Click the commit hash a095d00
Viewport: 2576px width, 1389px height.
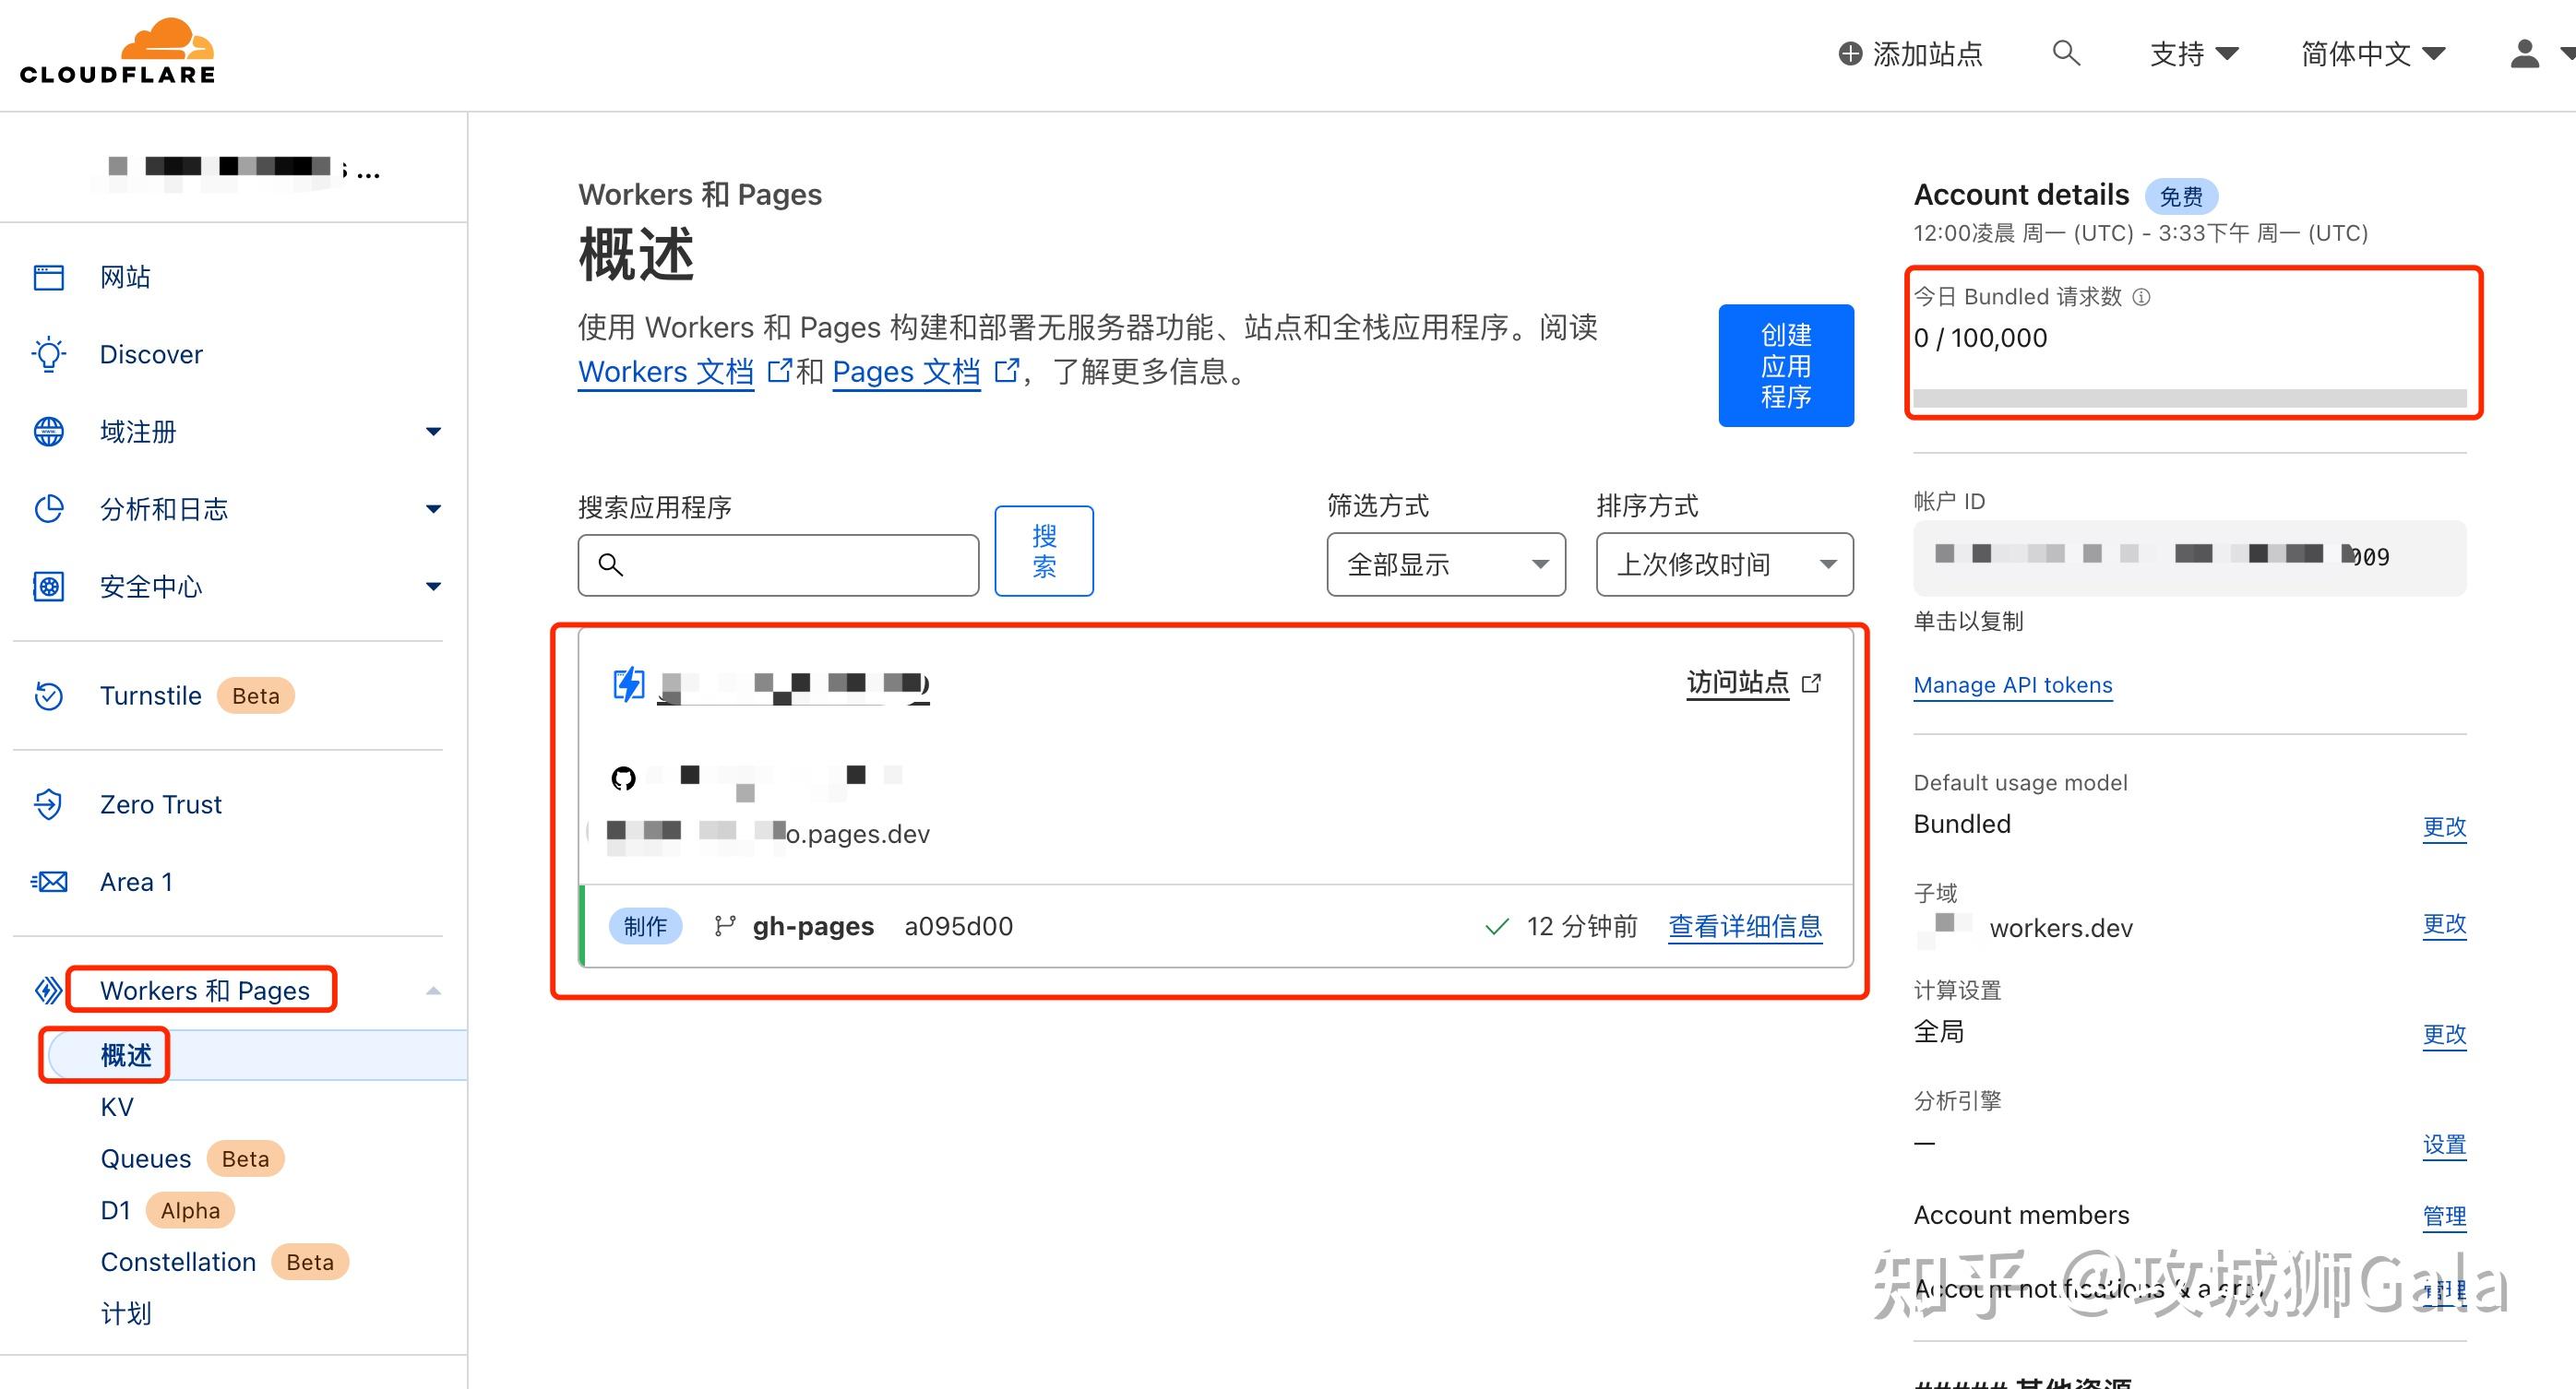coord(958,927)
